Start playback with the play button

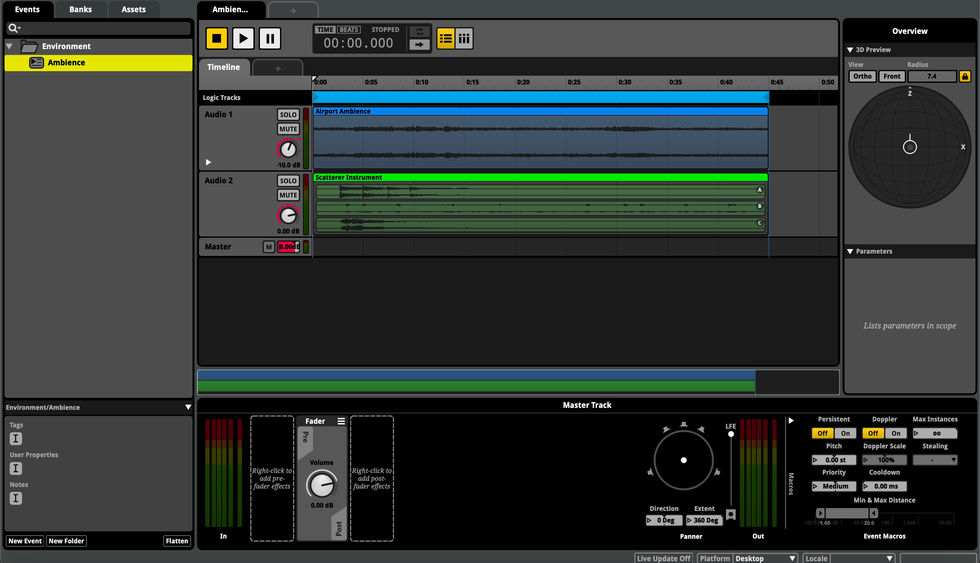point(243,38)
